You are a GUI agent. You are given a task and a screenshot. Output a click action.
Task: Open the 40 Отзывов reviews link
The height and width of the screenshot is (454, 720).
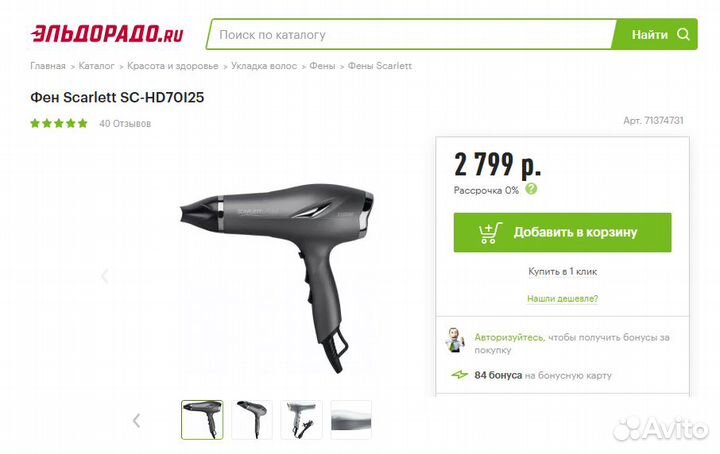point(125,123)
